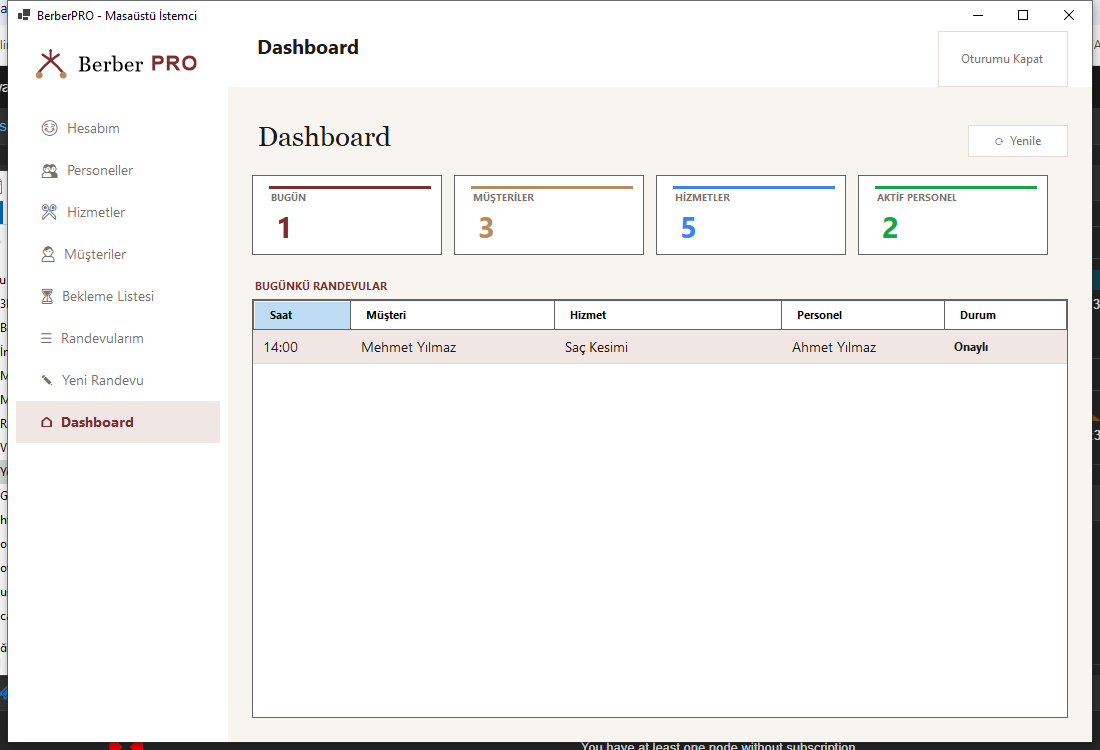The width and height of the screenshot is (1100, 750).
Task: Sort by Durum column header
Action: [1005, 315]
